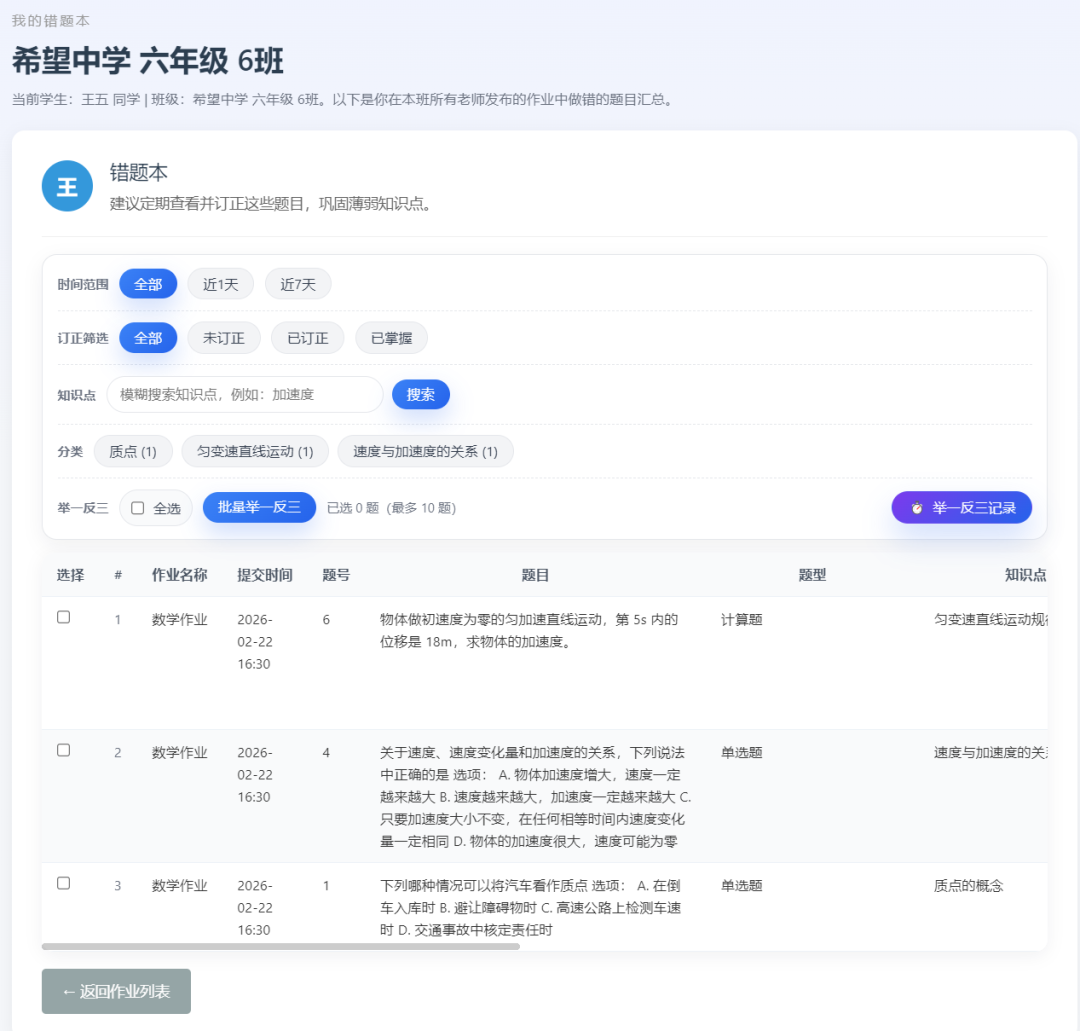The height and width of the screenshot is (1031, 1080).
Task: Tick the checkbox on row 3
Action: tap(63, 883)
